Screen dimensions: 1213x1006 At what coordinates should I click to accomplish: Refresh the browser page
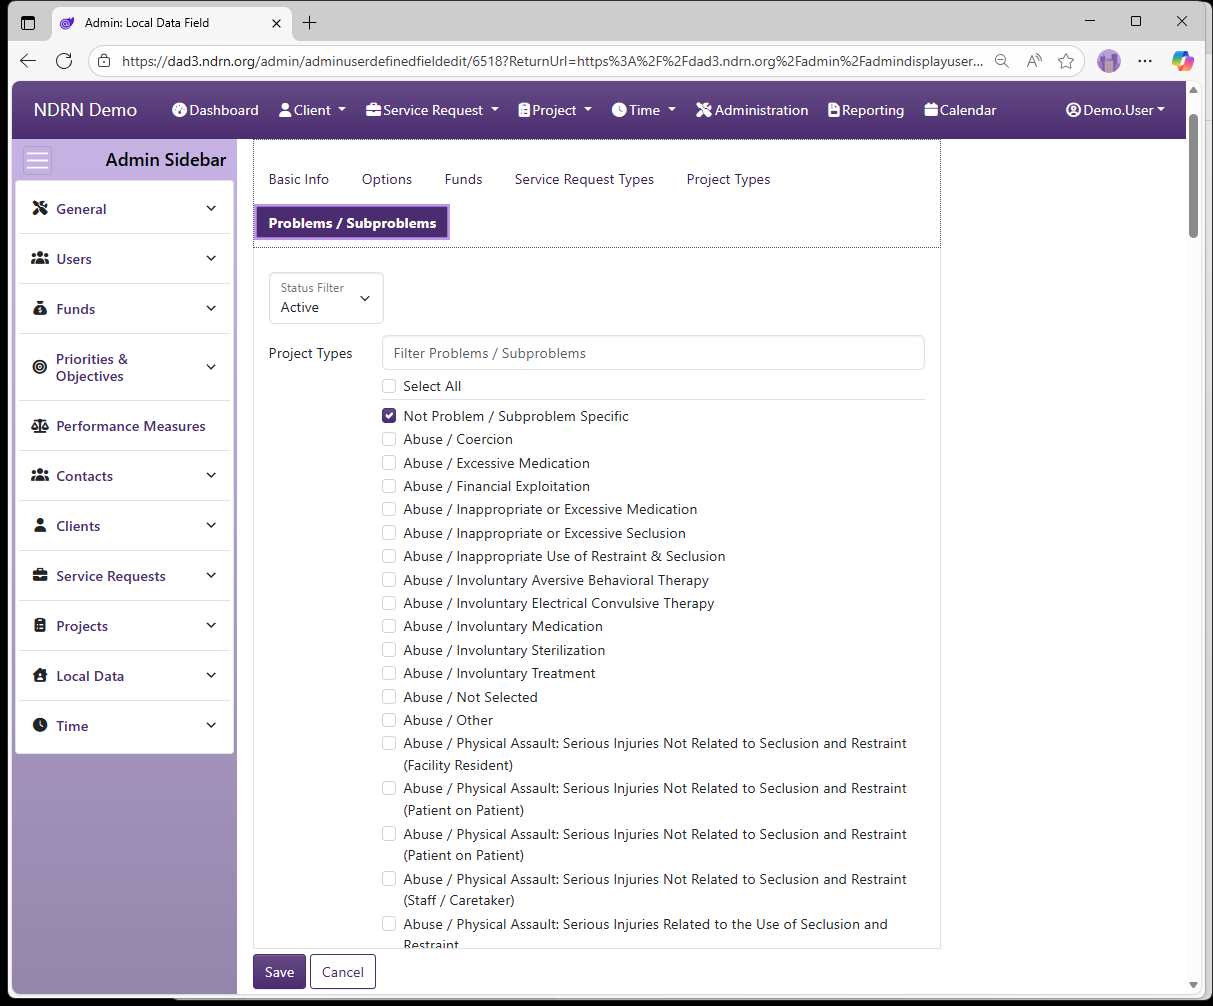64,61
